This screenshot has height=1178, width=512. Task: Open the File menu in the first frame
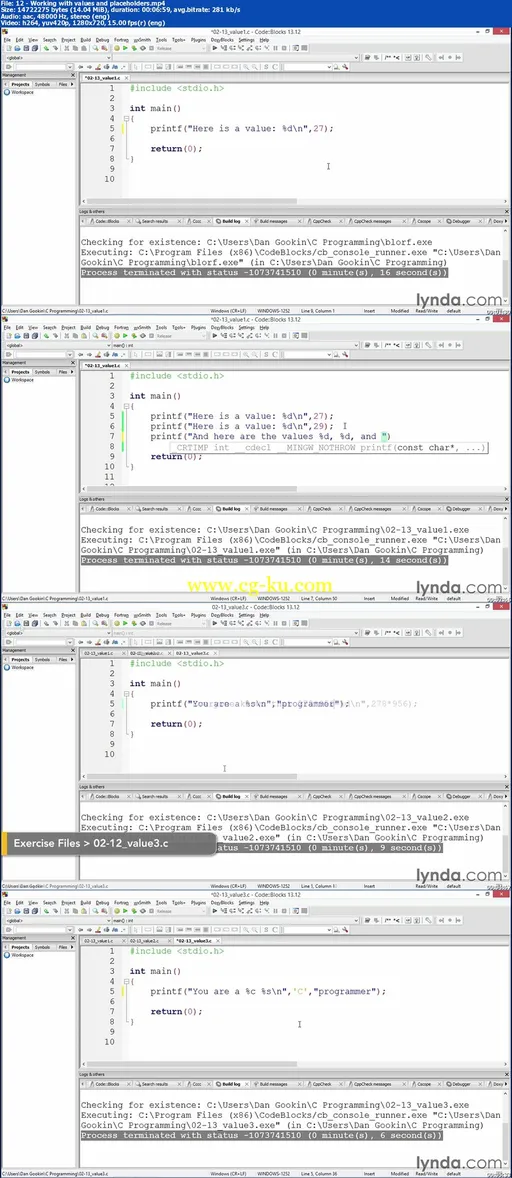tap(8, 40)
